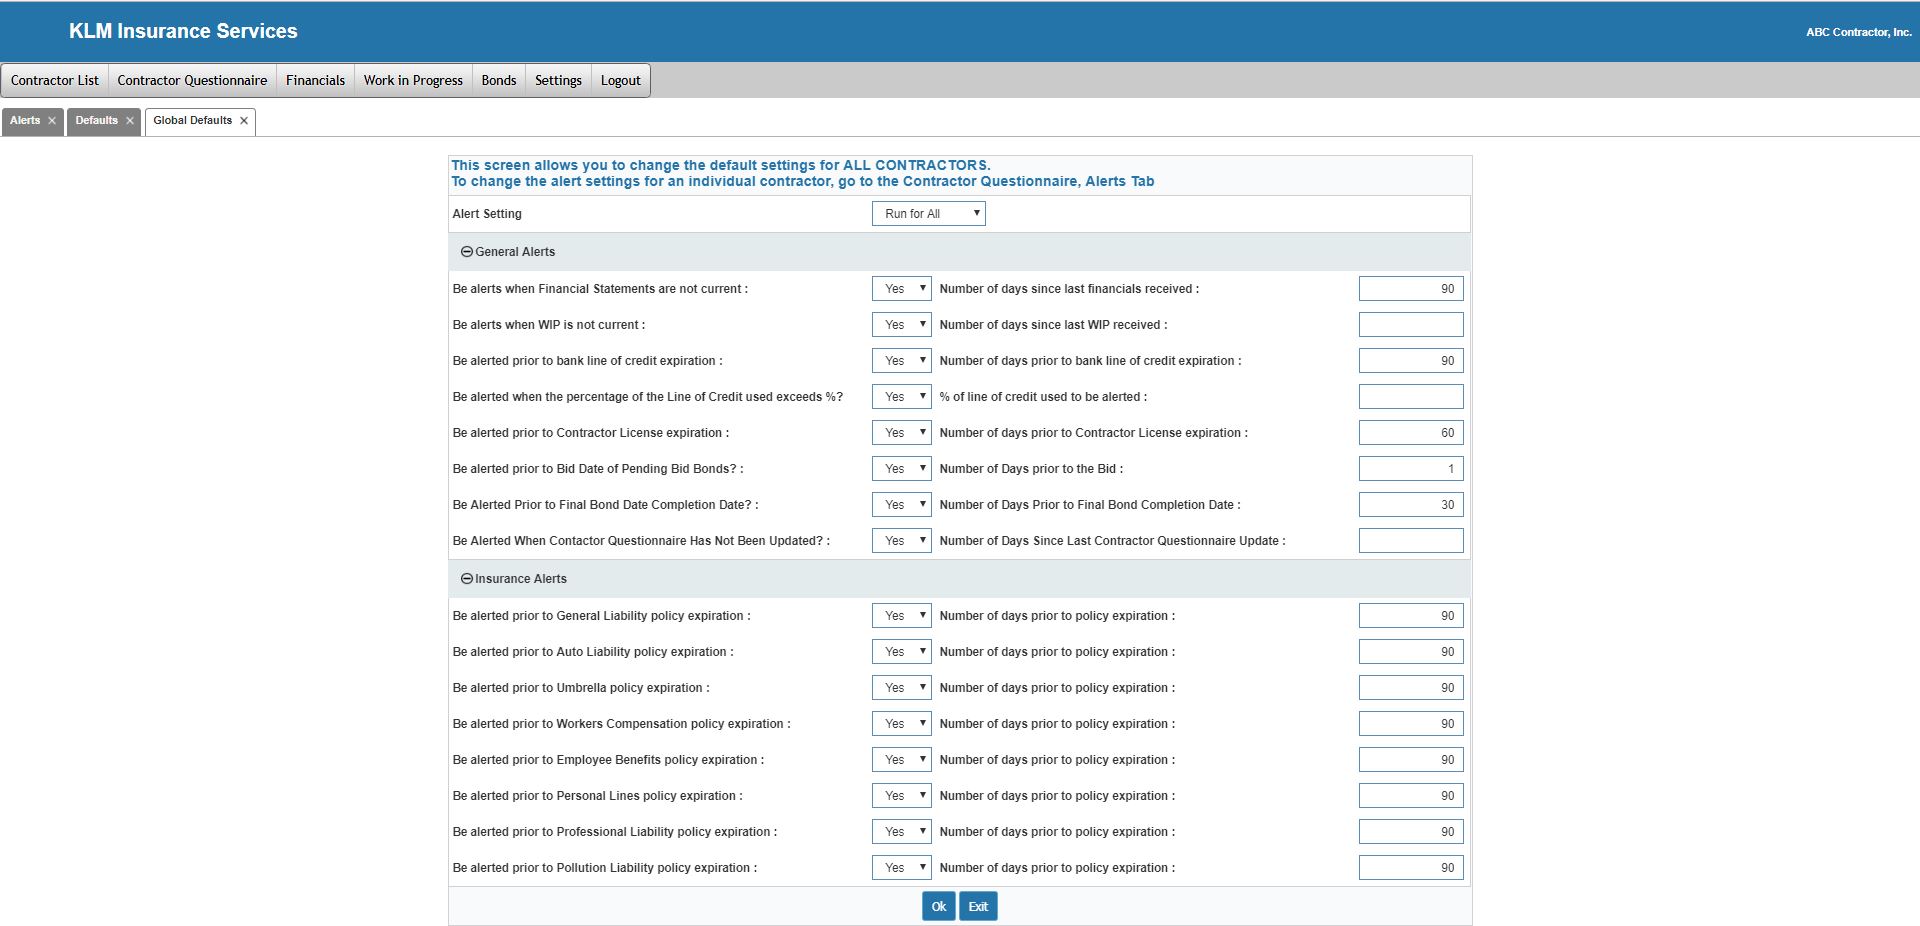Close the Defaults tab with its X icon
Screen dimensions: 1920x926
(x=130, y=121)
